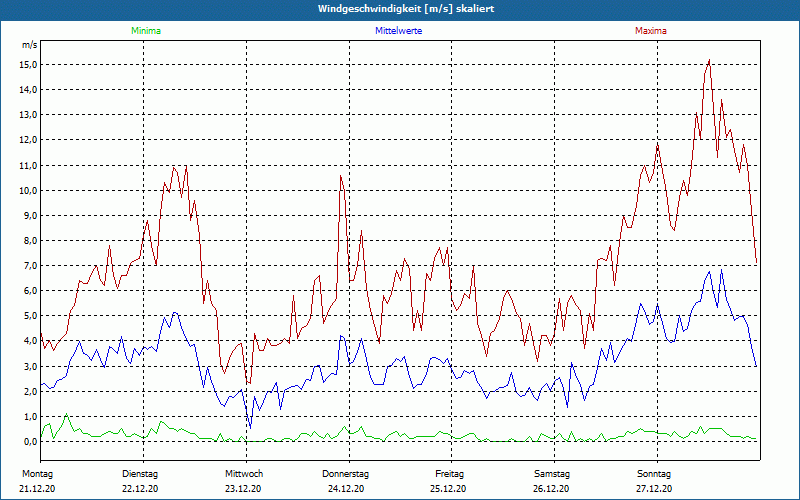Click the '2,0' y-axis value
800x500 pixels.
30,391
